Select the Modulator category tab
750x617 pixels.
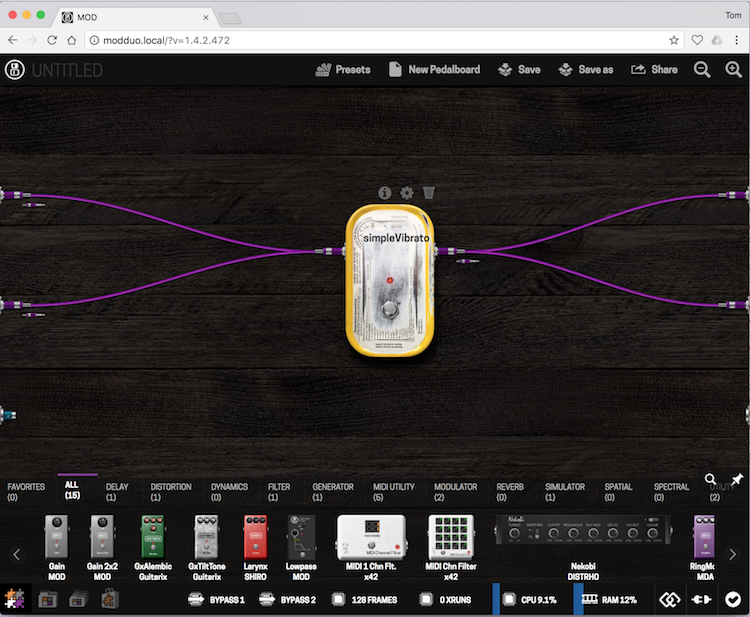coord(455,492)
